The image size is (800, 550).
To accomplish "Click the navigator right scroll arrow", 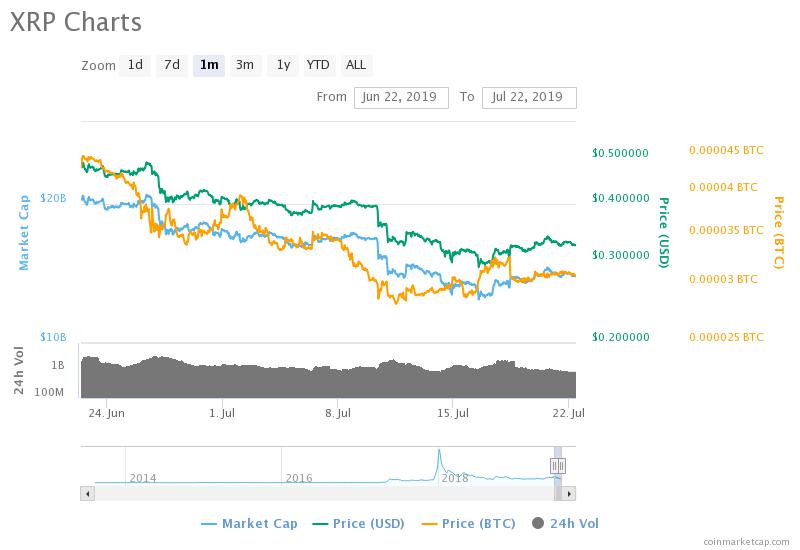I will (x=570, y=493).
